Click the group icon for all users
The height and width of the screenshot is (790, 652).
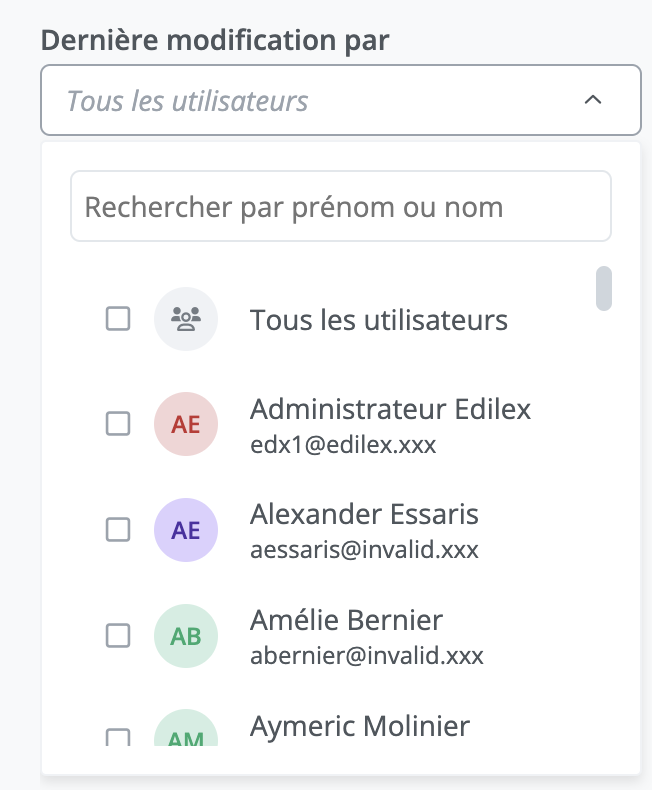(x=186, y=320)
